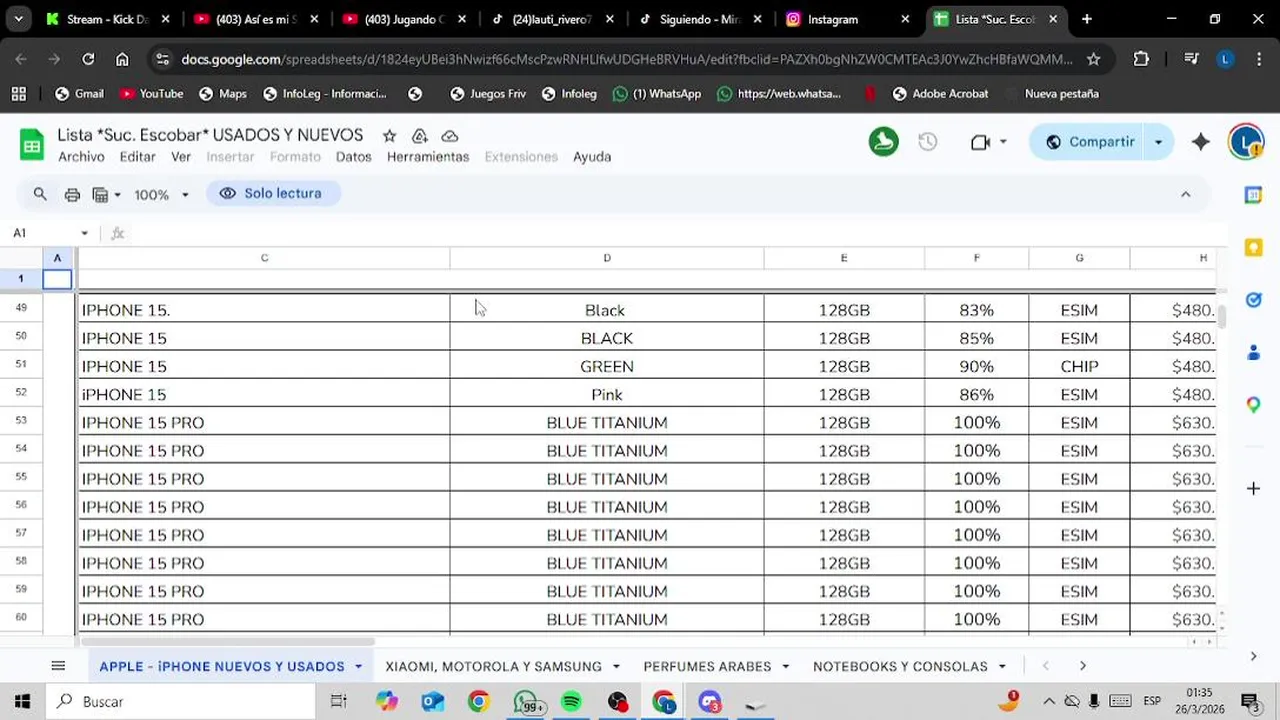Image resolution: width=1280 pixels, height=720 pixels.
Task: Open Google Maps side panel
Action: pyautogui.click(x=1253, y=404)
